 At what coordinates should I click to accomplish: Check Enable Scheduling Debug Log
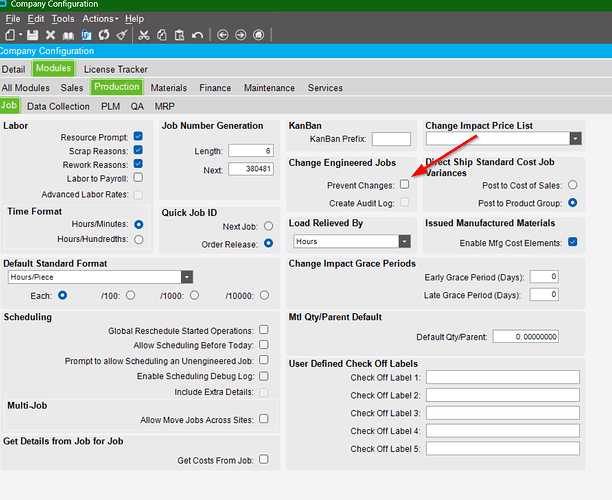pos(264,376)
